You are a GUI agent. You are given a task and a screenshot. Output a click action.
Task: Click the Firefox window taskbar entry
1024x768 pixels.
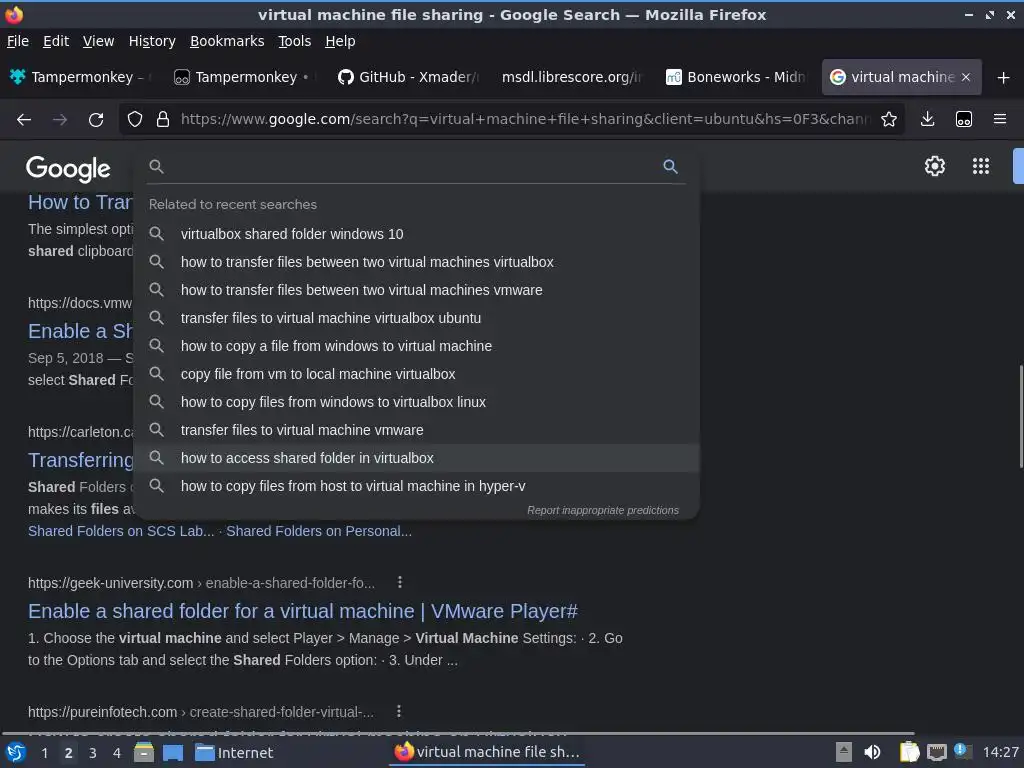click(x=487, y=752)
